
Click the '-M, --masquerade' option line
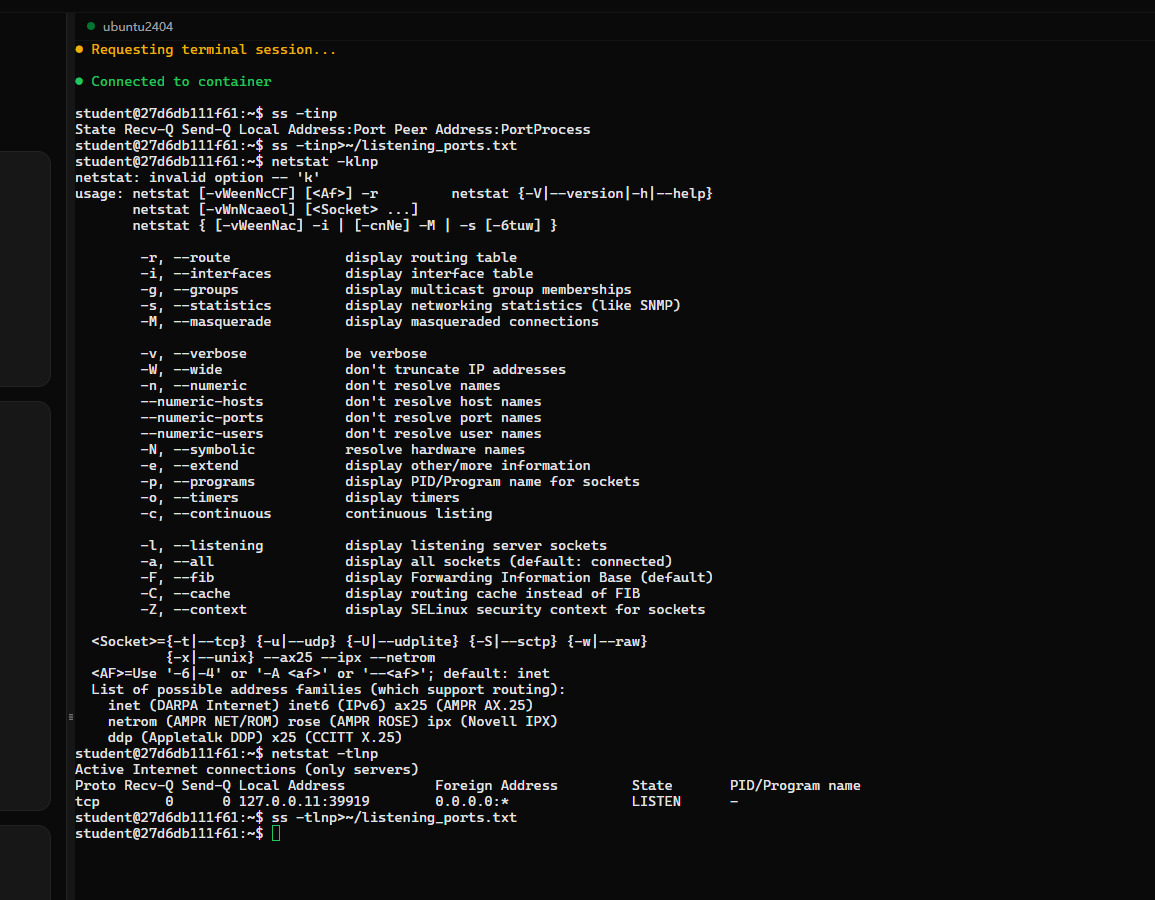point(369,321)
